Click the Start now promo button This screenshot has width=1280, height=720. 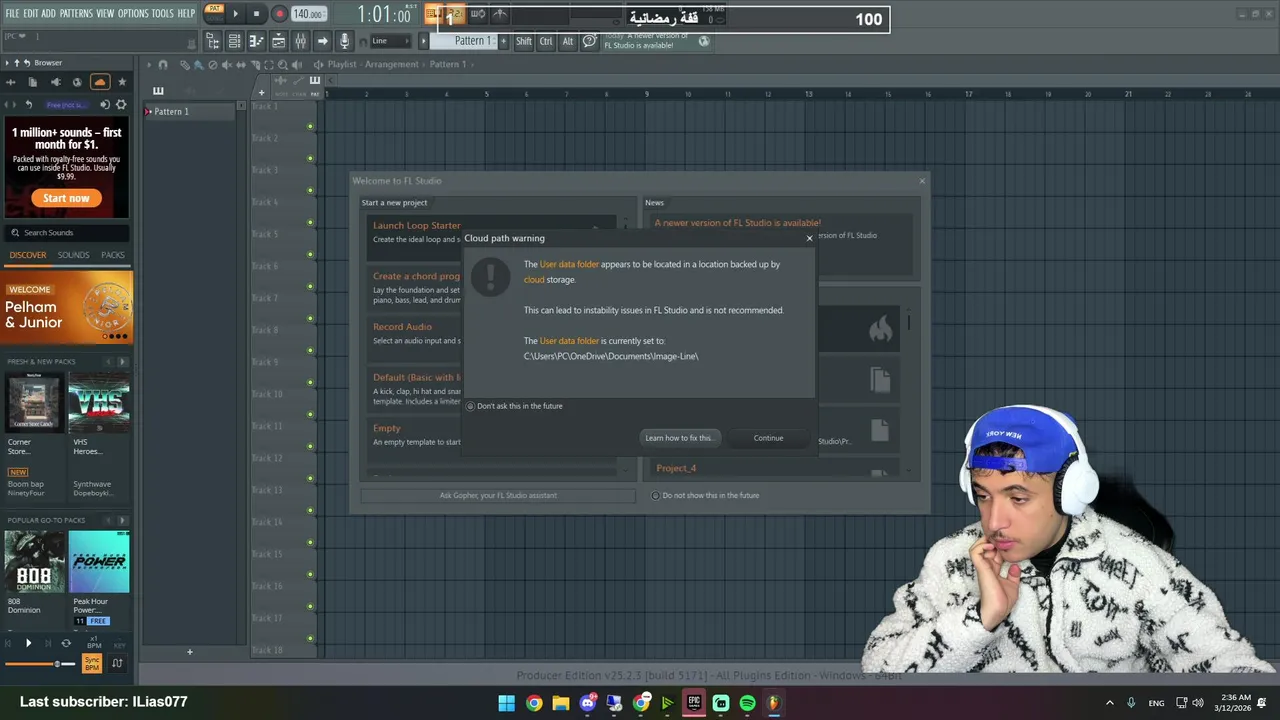point(66,198)
